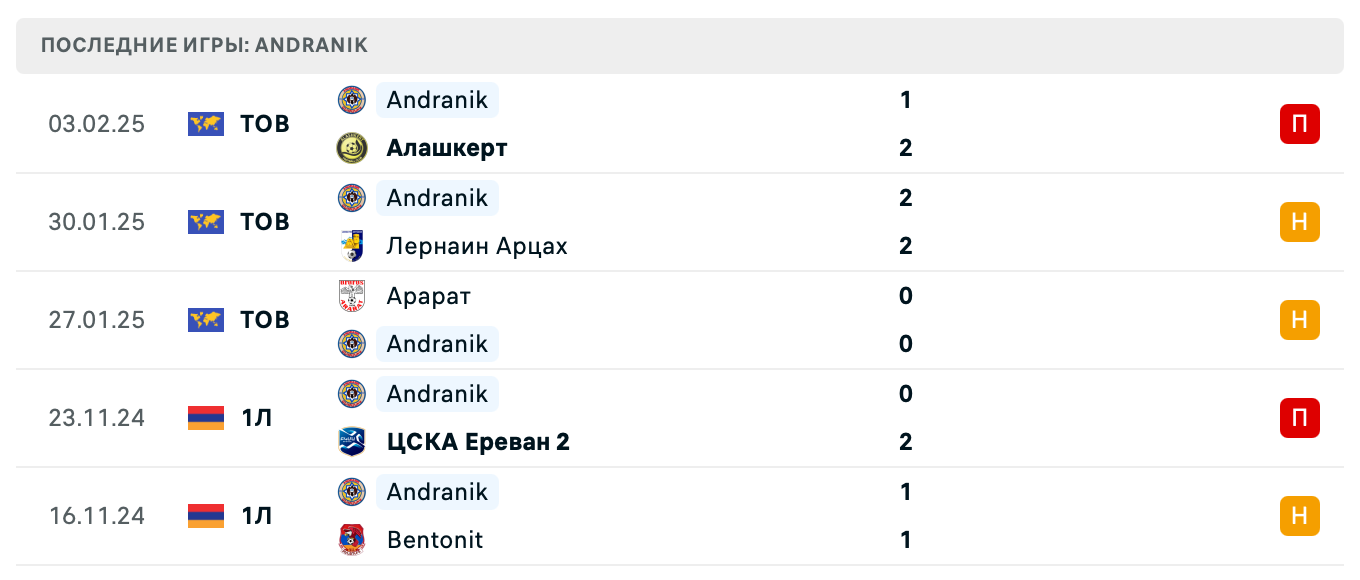Open the ЦСКА Ереван 2 team link
Image resolution: width=1360 pixels, height=580 pixels.
pos(478,442)
